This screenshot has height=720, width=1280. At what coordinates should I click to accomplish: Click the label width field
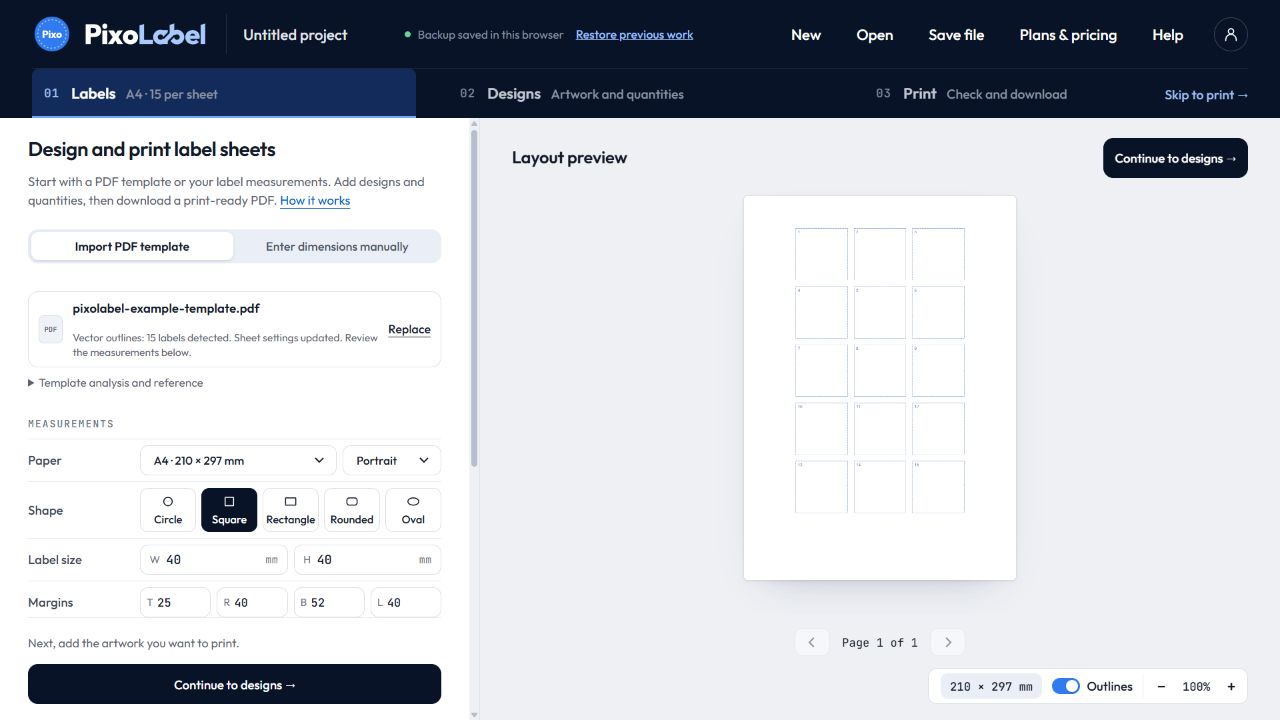214,560
